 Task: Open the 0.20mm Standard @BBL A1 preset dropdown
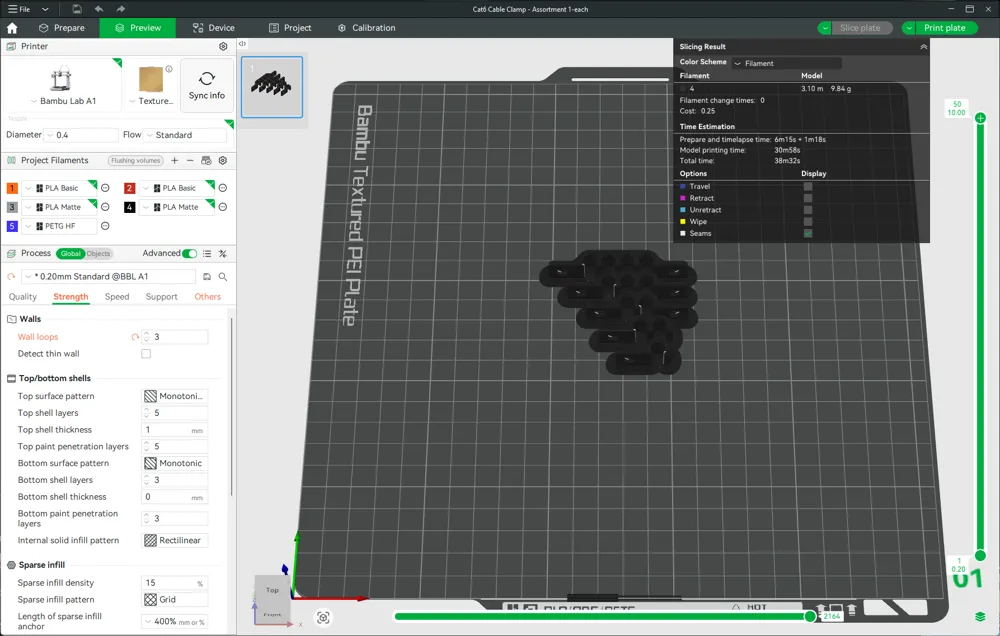point(108,277)
